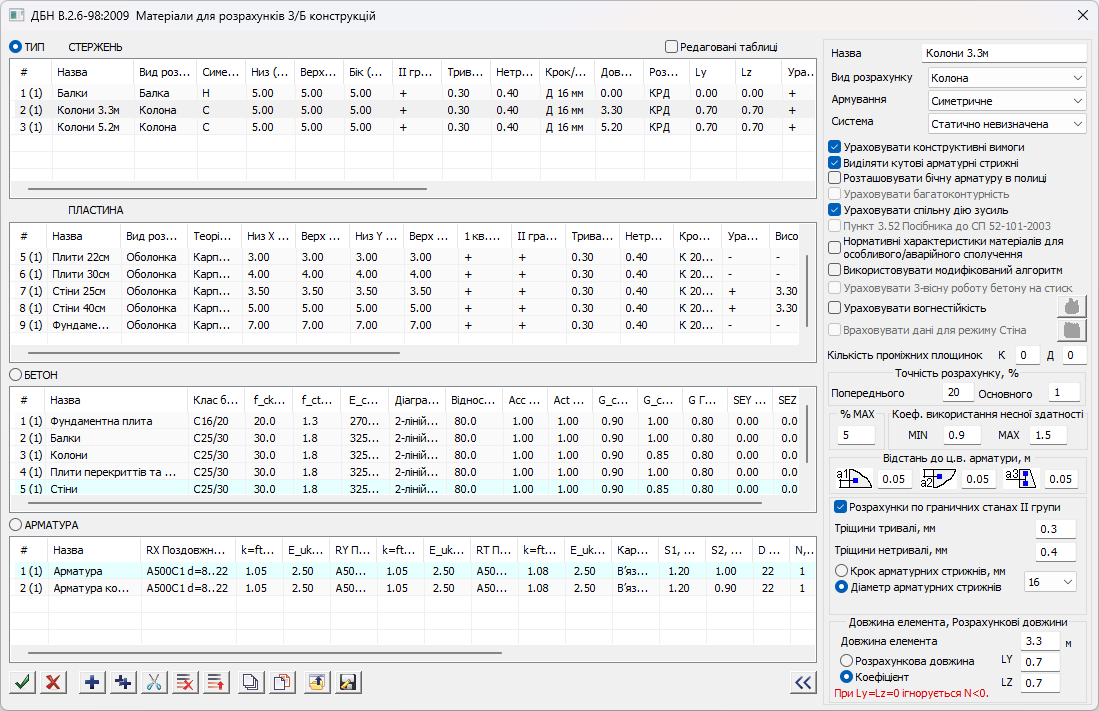The image size is (1099, 711).
Task: Select the Колони 5.2м table row
Action: [x=90, y=127]
